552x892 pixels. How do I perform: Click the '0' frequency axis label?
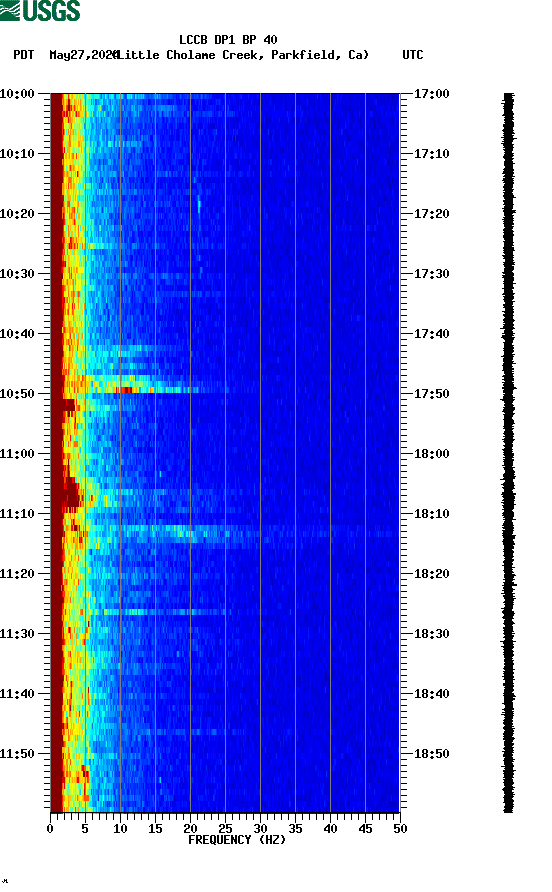click(50, 829)
